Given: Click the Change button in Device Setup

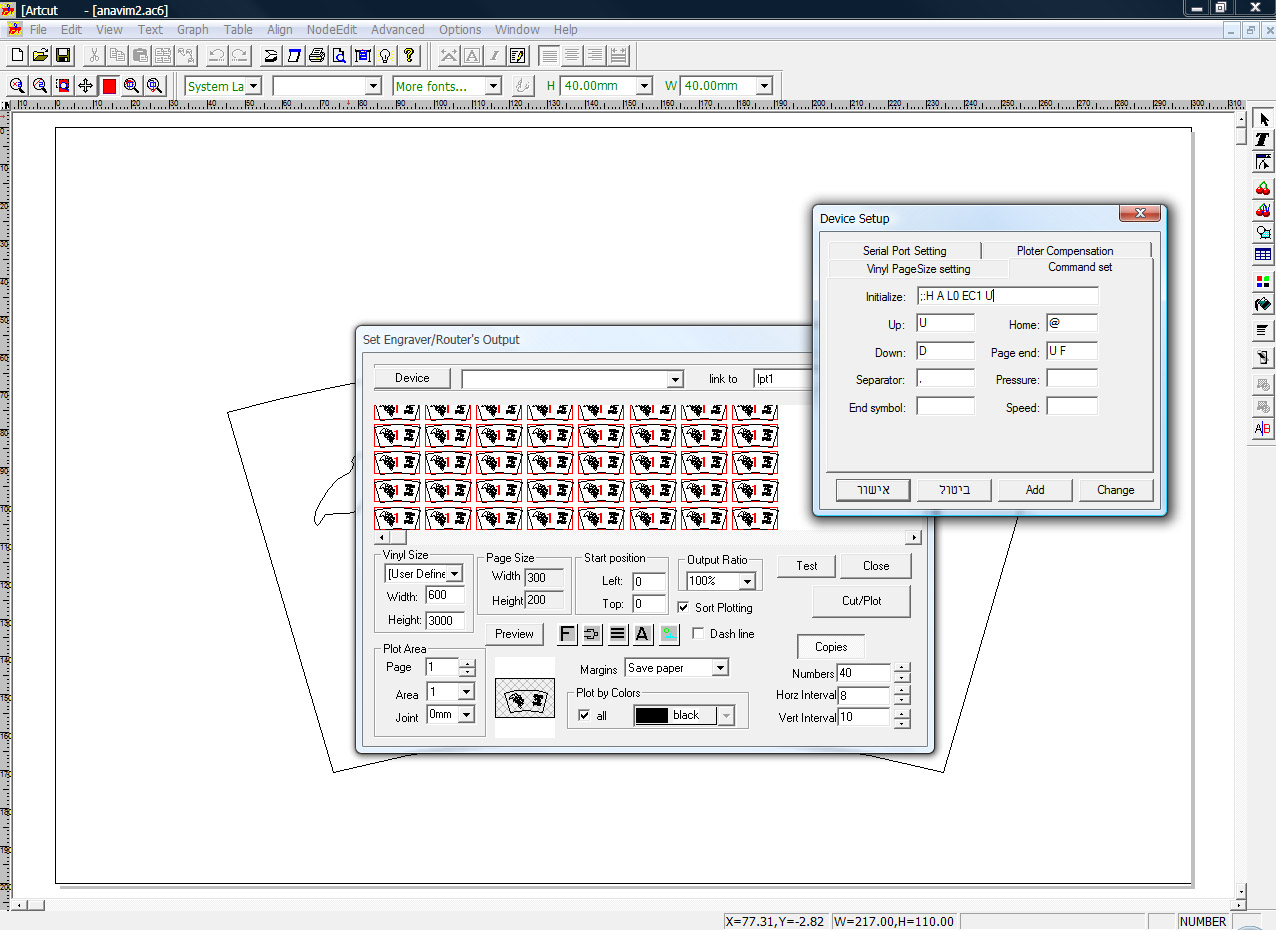Looking at the screenshot, I should pos(1115,490).
